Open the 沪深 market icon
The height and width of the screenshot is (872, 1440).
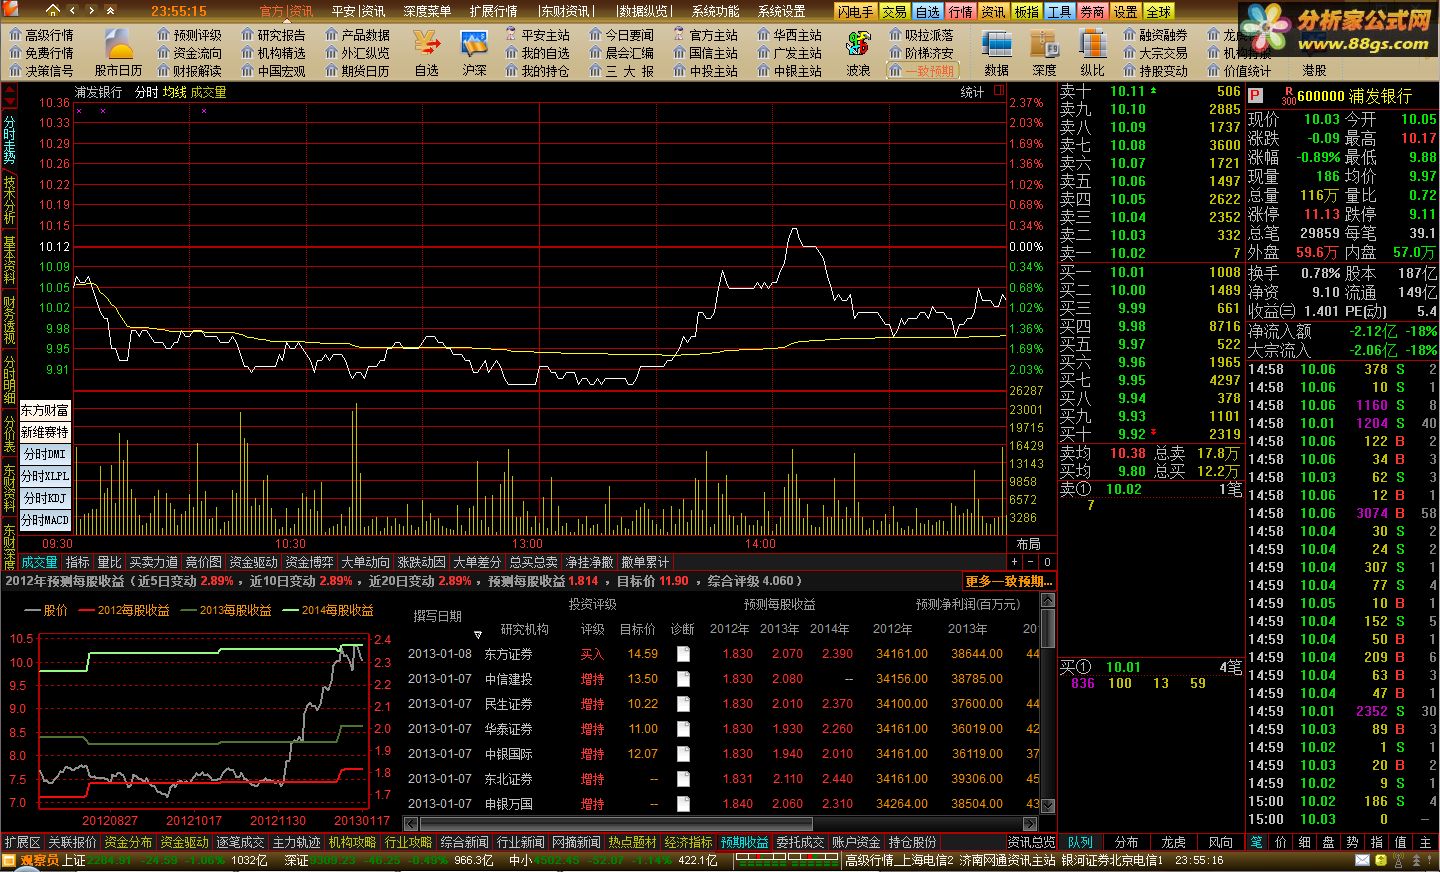474,53
